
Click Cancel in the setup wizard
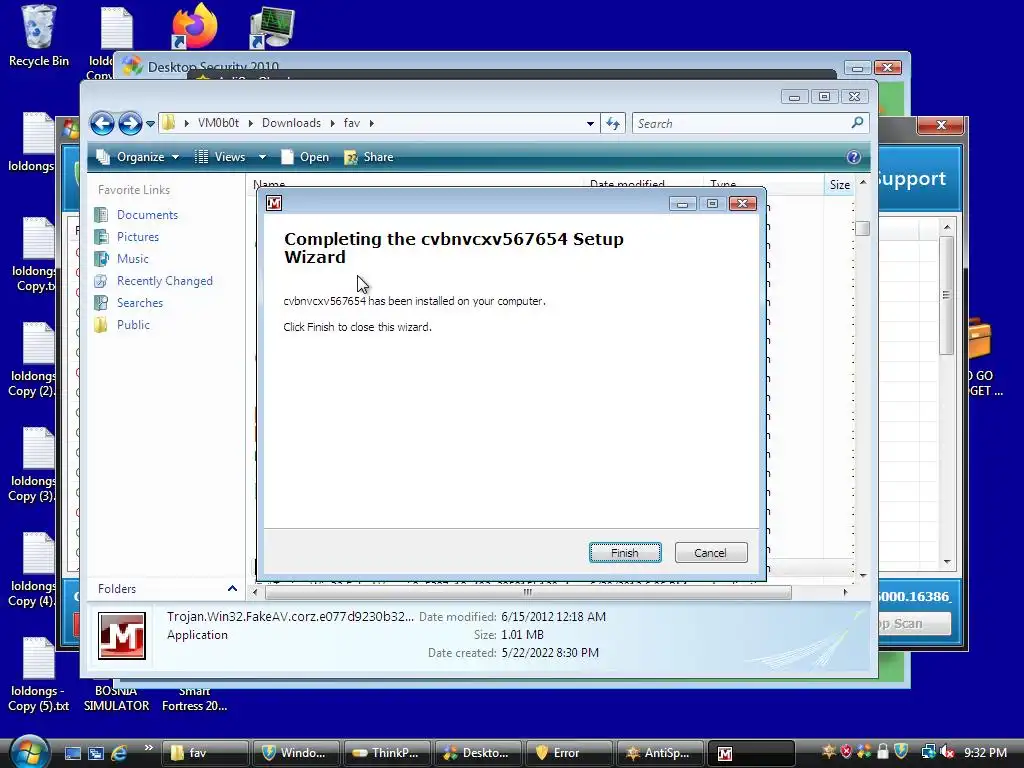711,552
